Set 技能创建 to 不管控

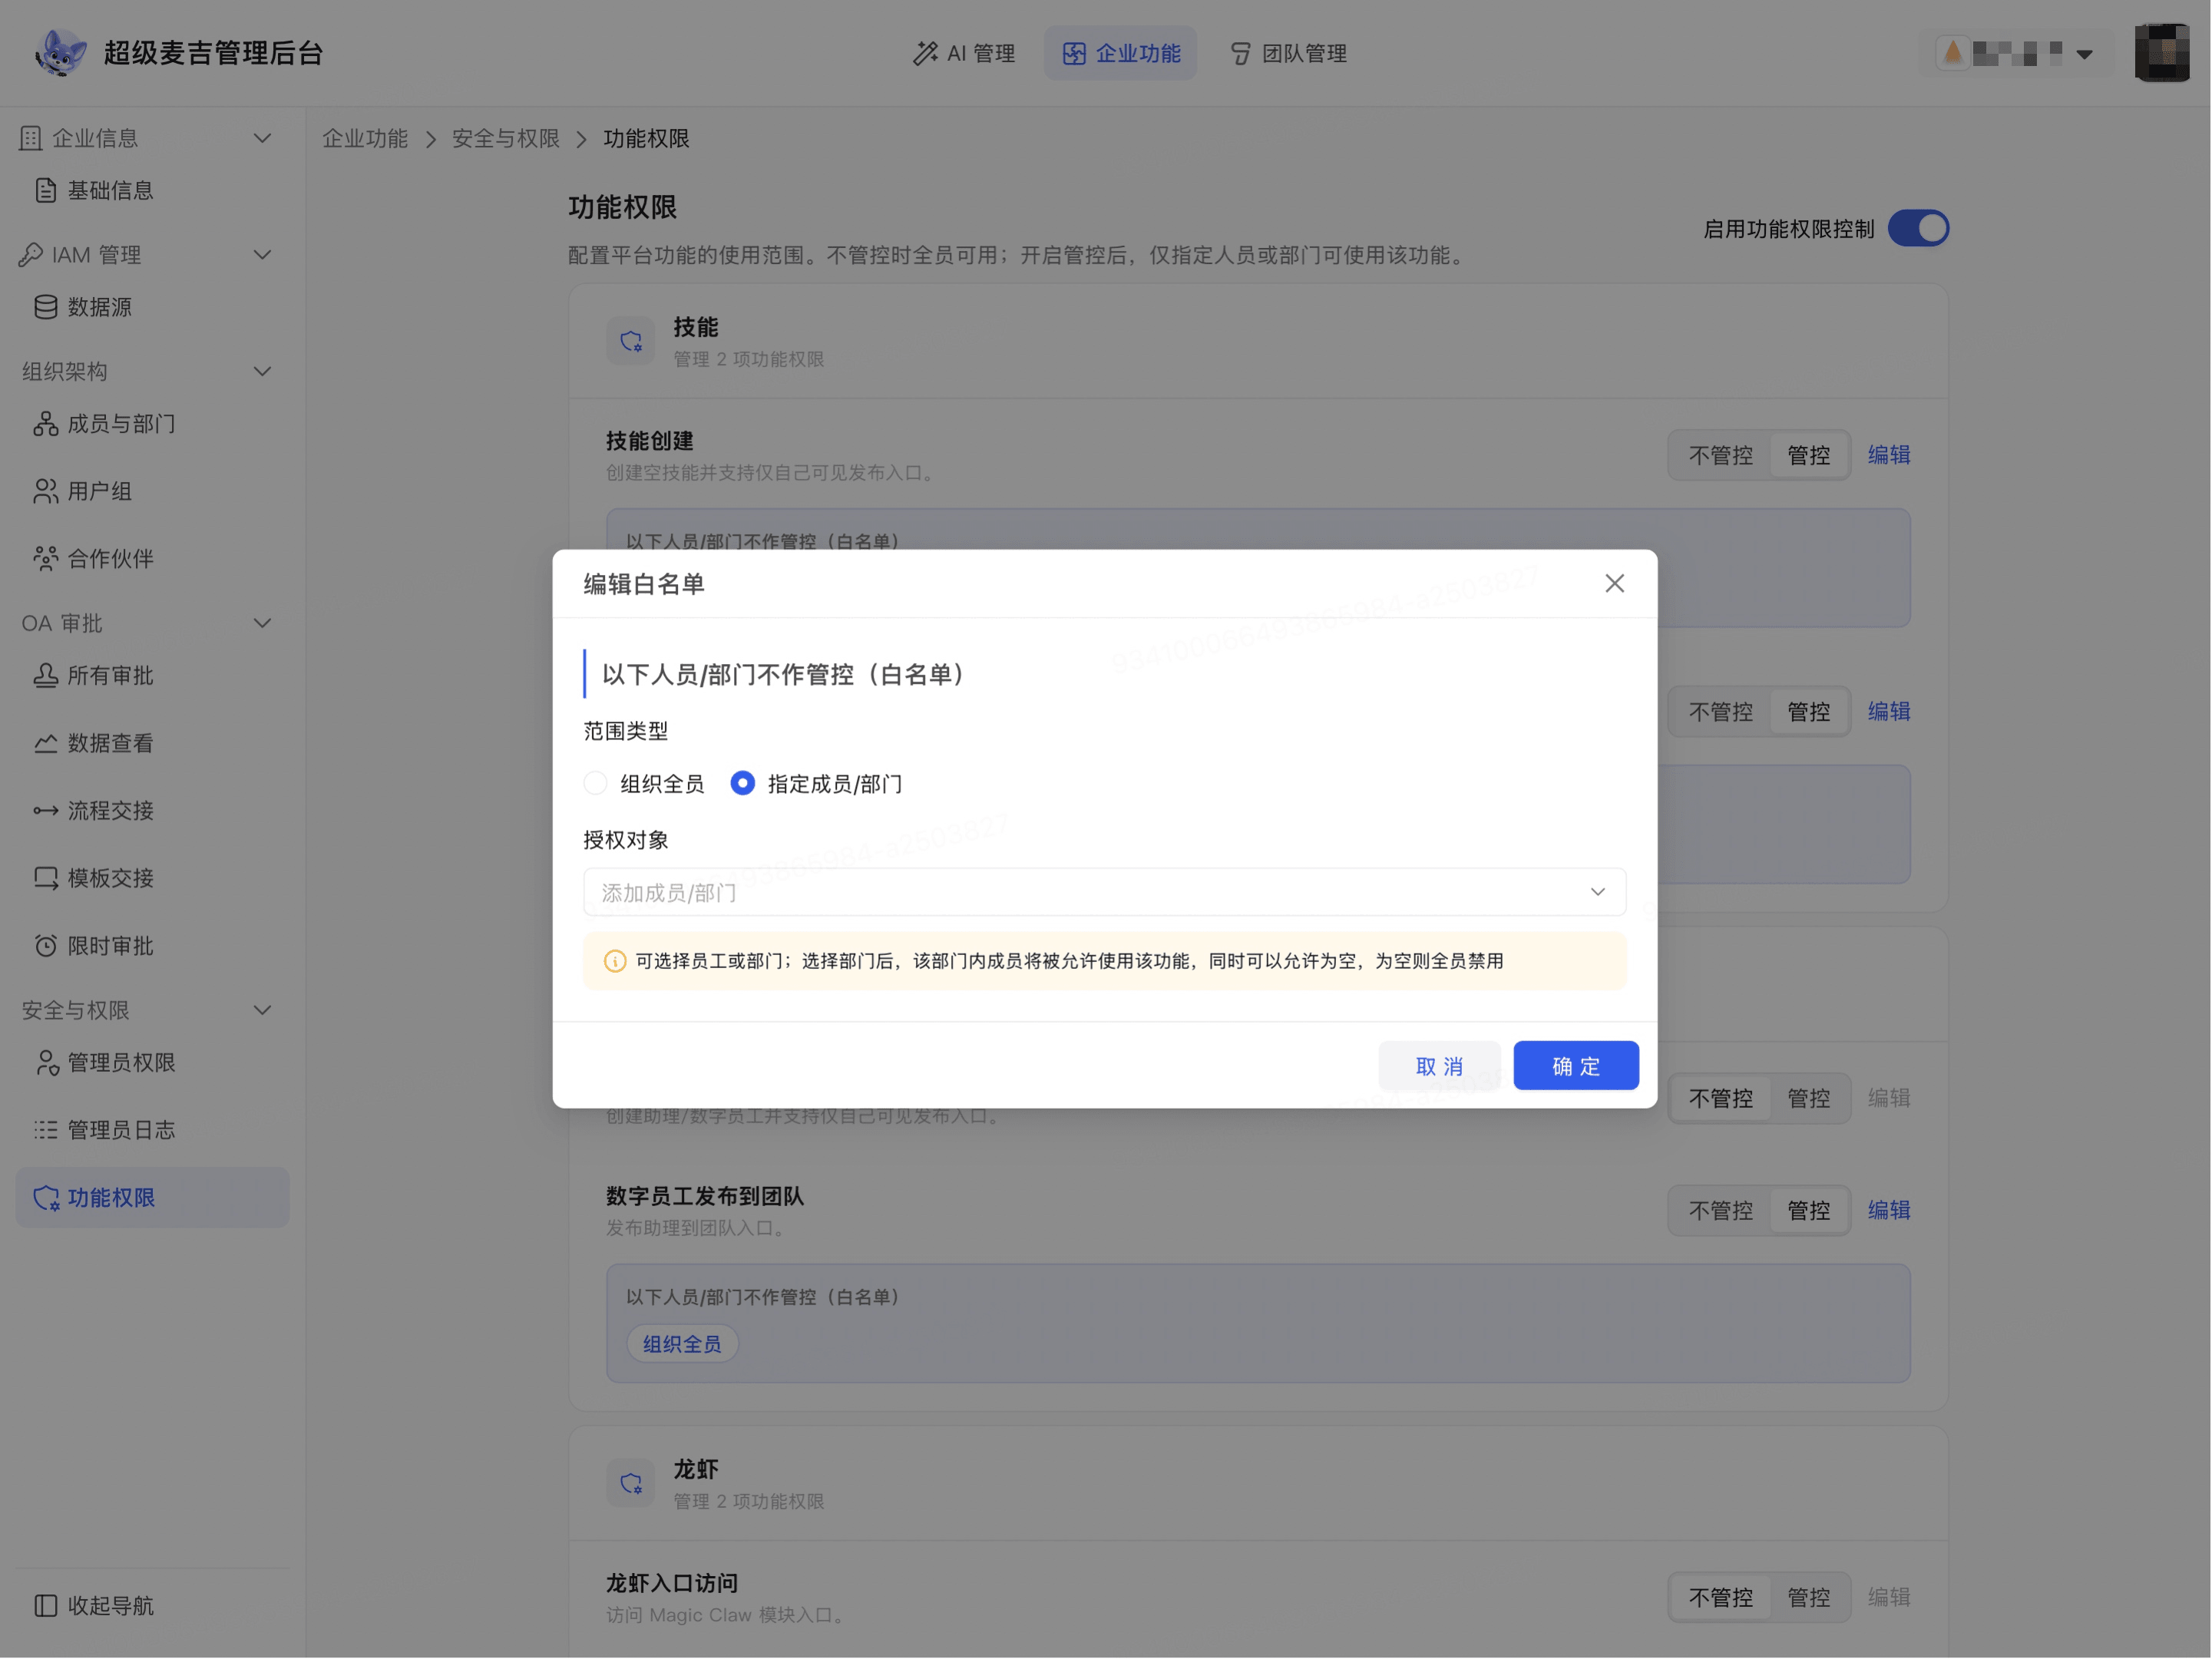click(x=1721, y=456)
